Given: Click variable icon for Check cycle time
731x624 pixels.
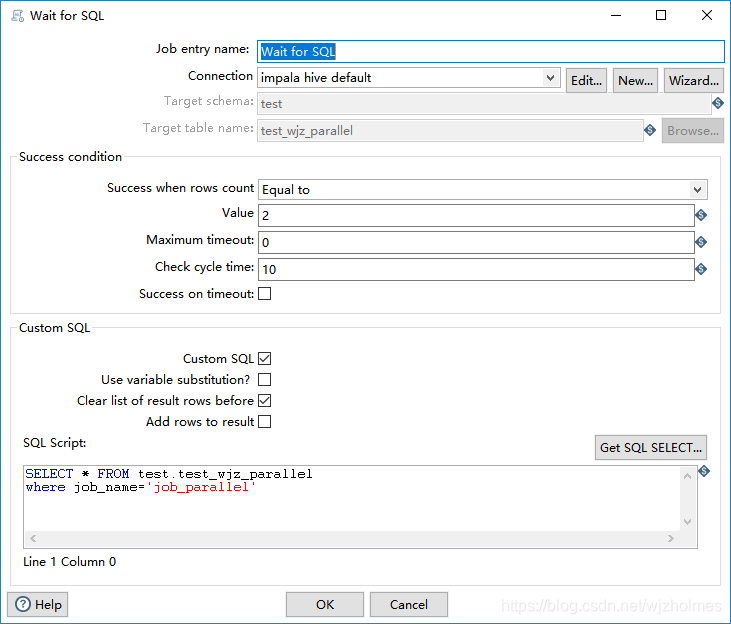Looking at the screenshot, I should tap(701, 269).
